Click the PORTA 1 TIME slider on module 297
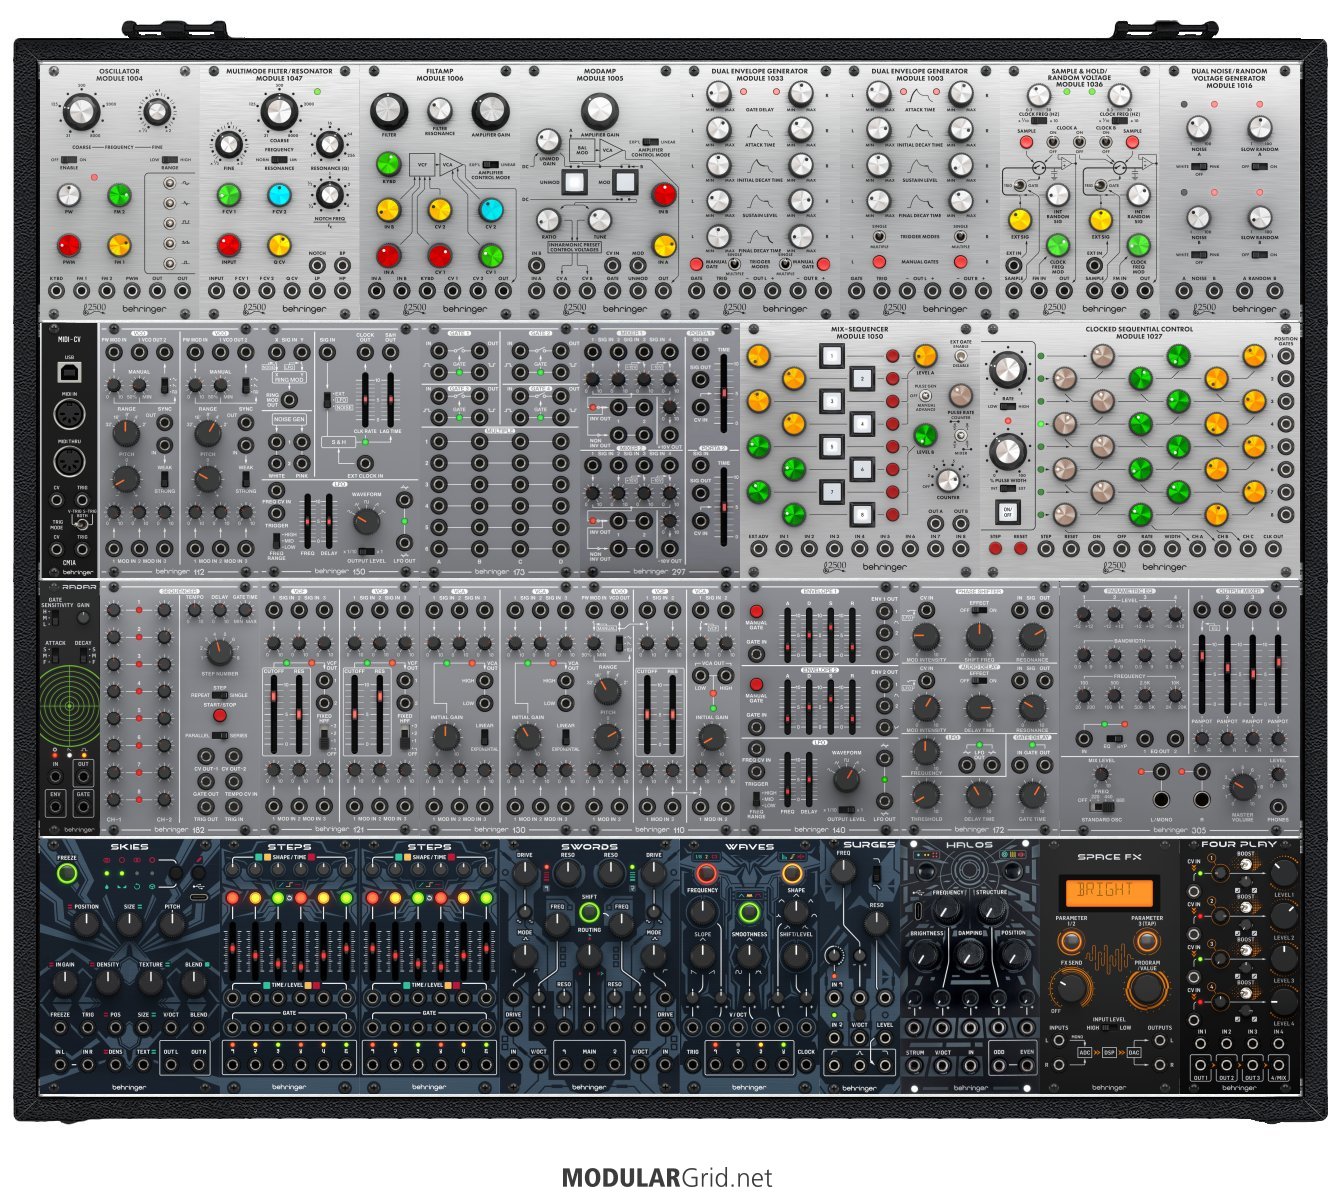 pos(724,392)
